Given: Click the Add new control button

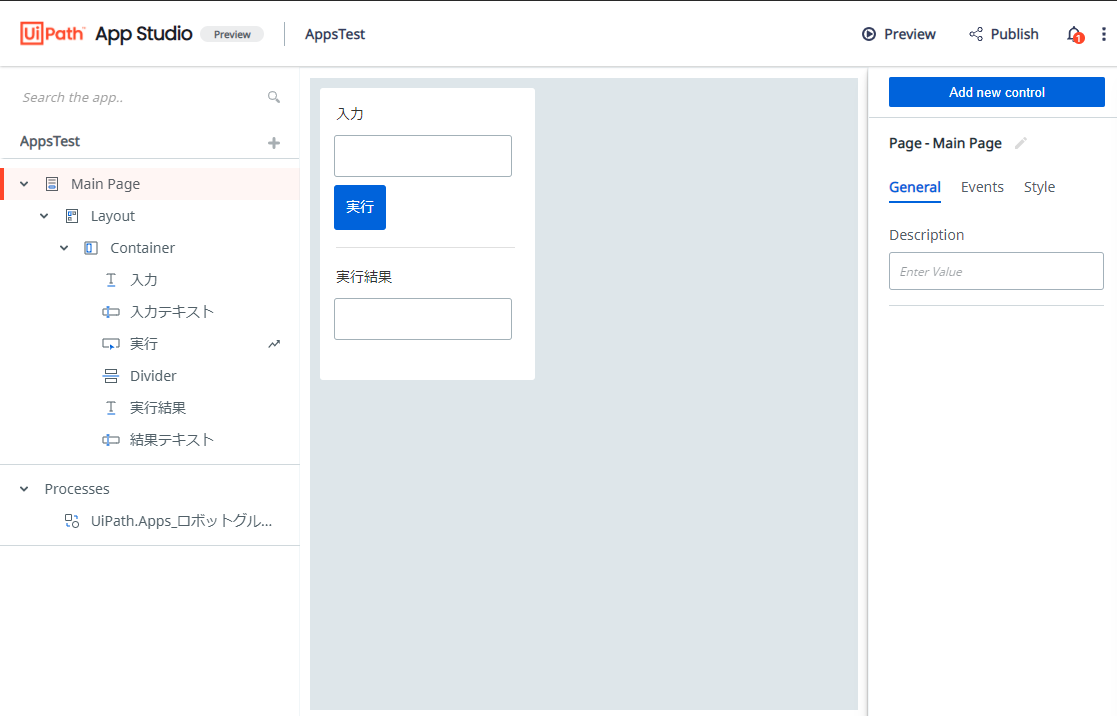Looking at the screenshot, I should [997, 92].
